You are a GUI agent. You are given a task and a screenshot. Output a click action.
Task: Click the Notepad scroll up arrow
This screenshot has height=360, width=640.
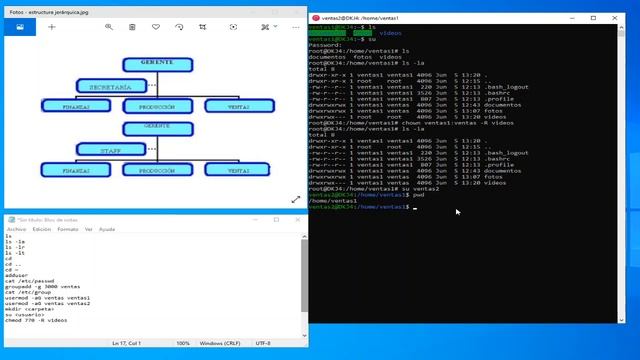click(304, 237)
